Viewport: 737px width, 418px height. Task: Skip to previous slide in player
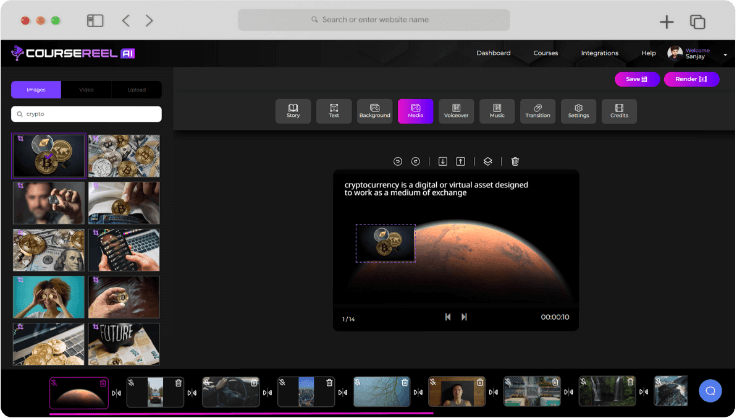pos(448,317)
